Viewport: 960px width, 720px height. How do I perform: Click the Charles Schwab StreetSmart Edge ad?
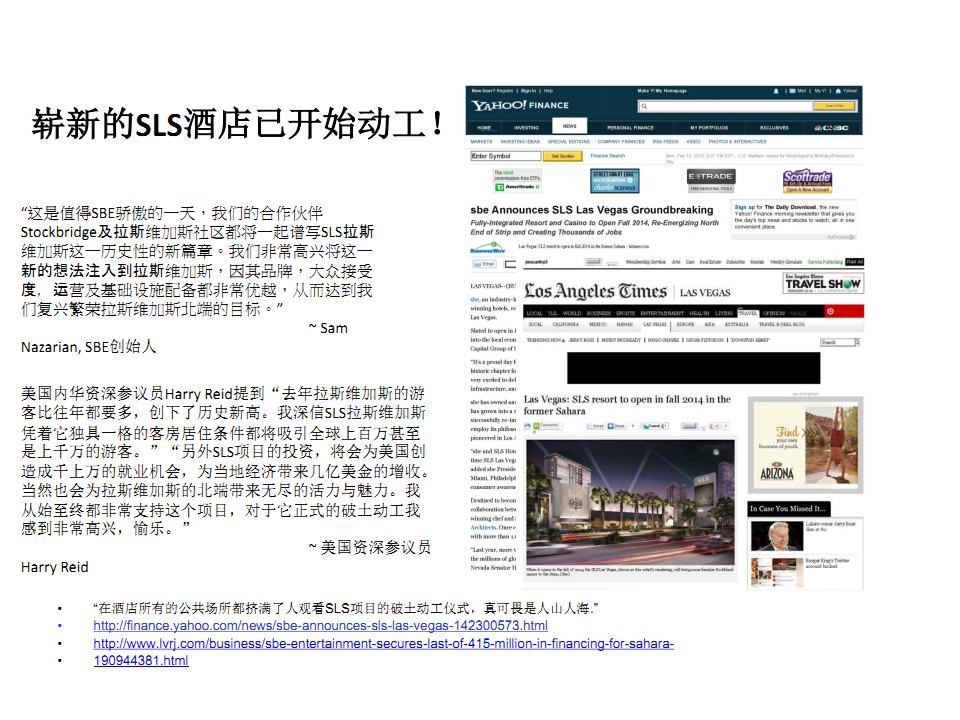click(x=615, y=181)
